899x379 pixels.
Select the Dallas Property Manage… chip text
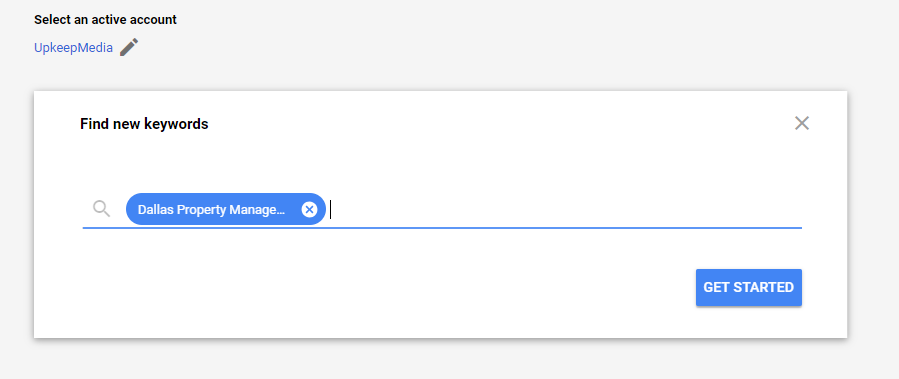click(x=212, y=209)
